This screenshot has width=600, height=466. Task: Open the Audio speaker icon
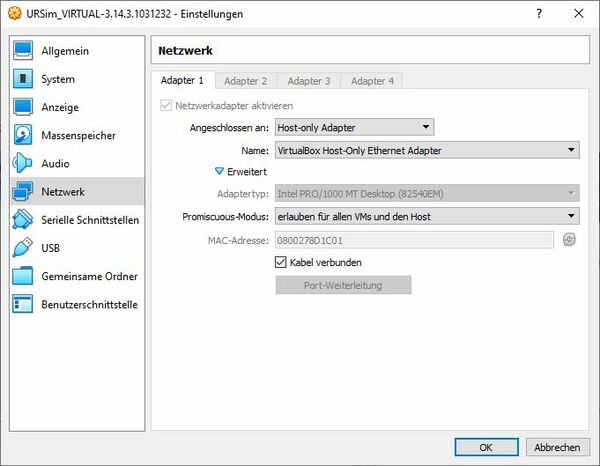click(23, 163)
